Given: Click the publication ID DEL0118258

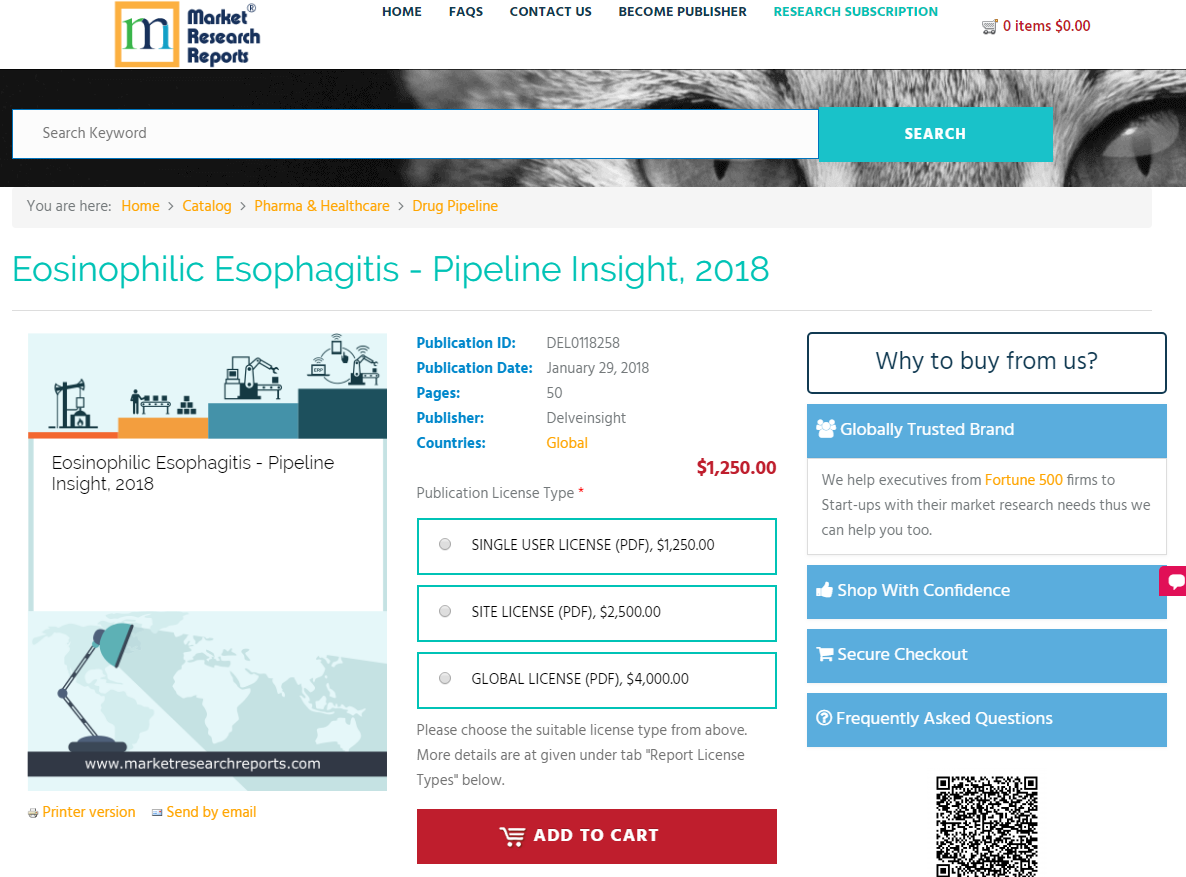Looking at the screenshot, I should [582, 343].
